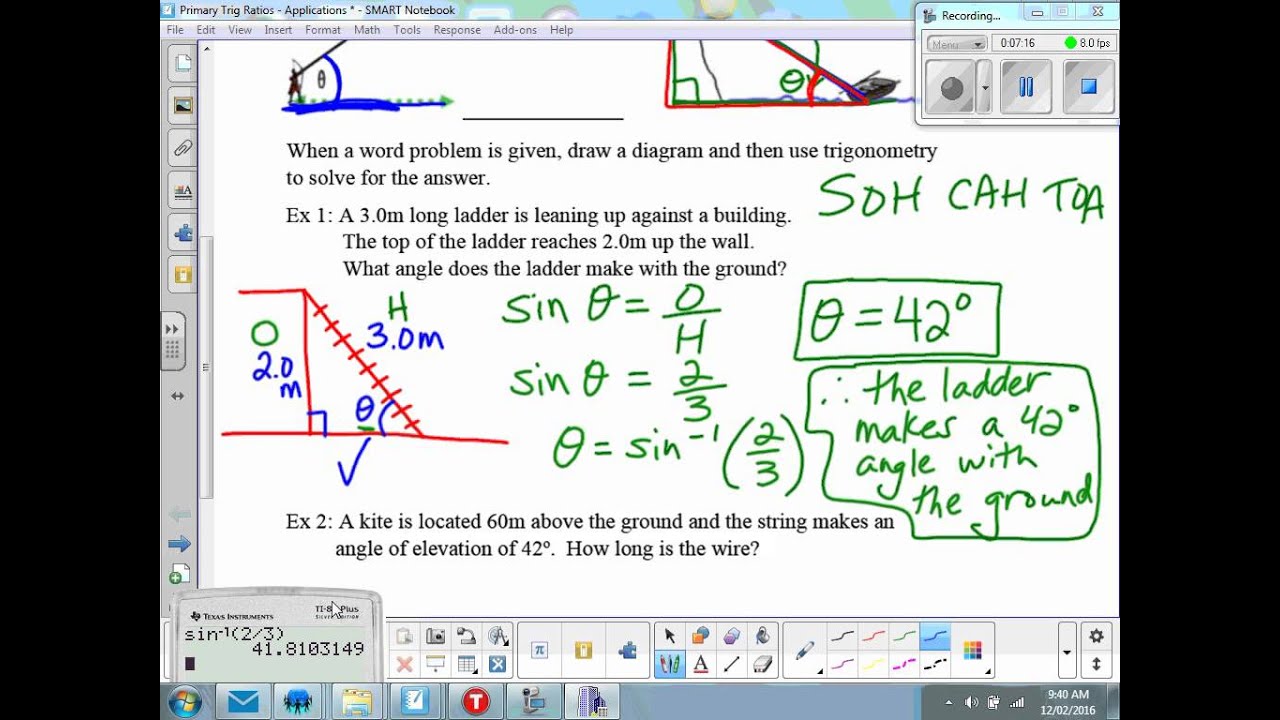Open the Attachments paperclip tab
The height and width of the screenshot is (720, 1280).
point(183,149)
